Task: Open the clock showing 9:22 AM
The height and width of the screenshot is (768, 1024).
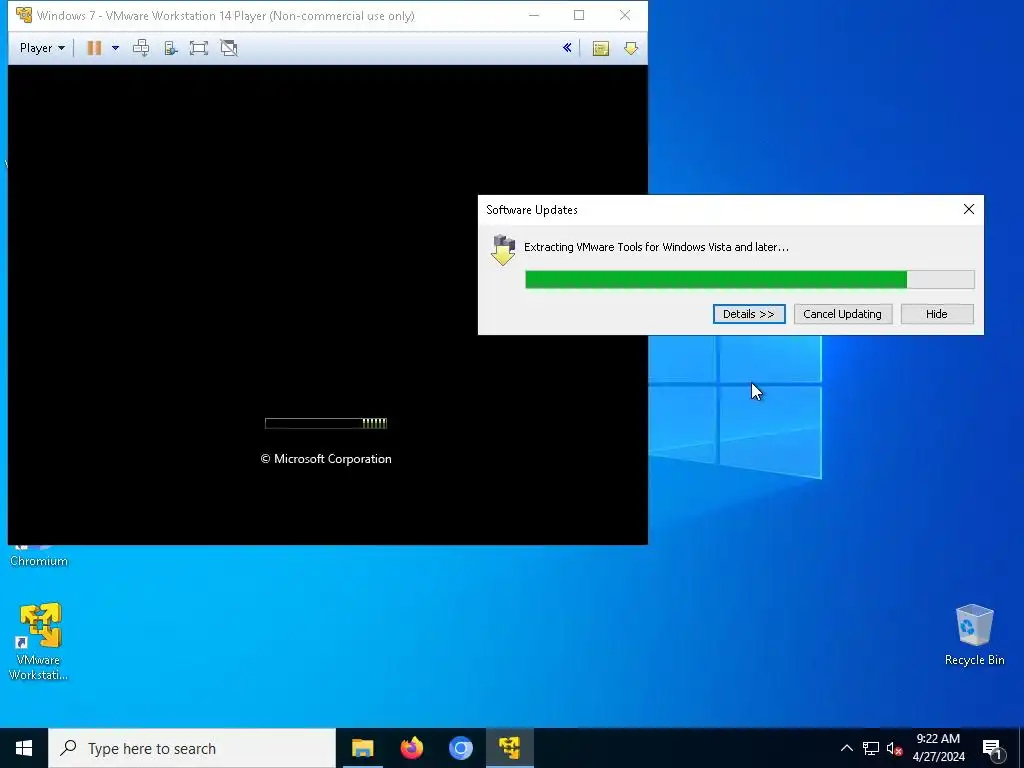Action: pyautogui.click(x=938, y=748)
